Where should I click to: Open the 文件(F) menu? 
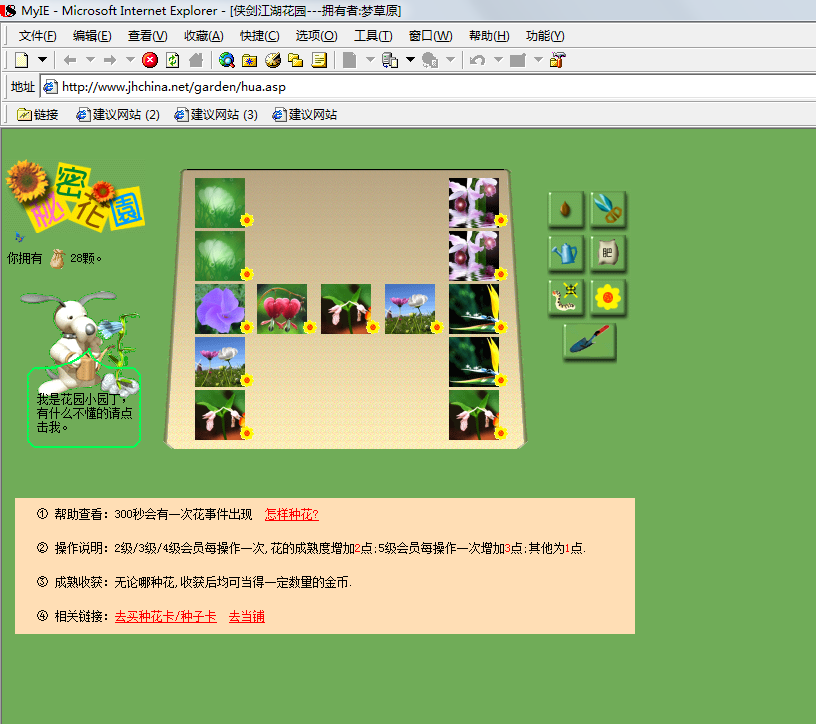pos(37,36)
